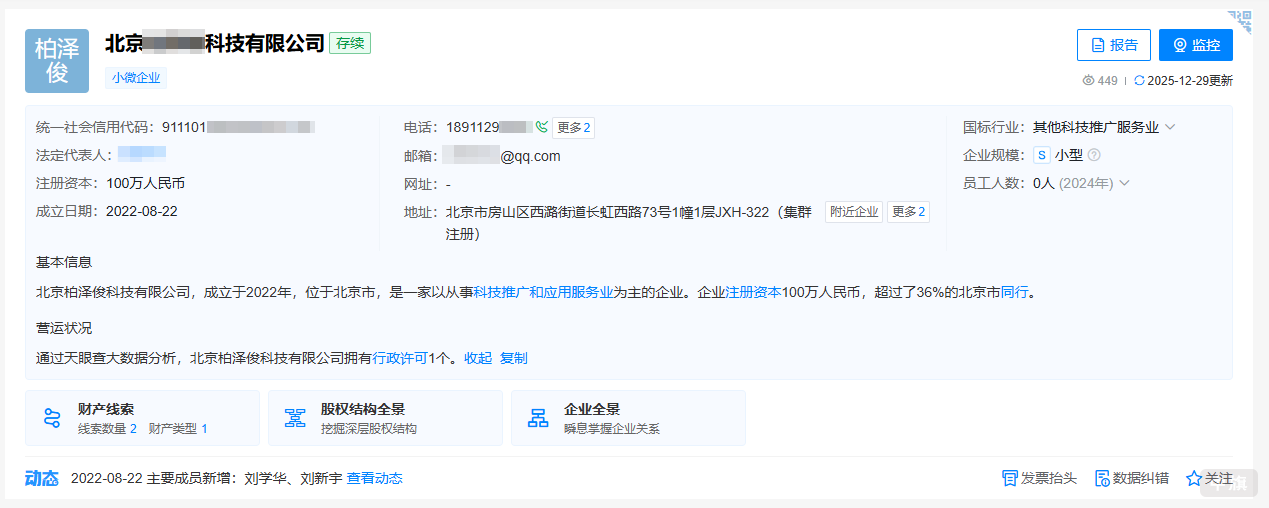Image resolution: width=1269 pixels, height=508 pixels.
Task: Click the 监控 monitor button
Action: tap(1196, 45)
